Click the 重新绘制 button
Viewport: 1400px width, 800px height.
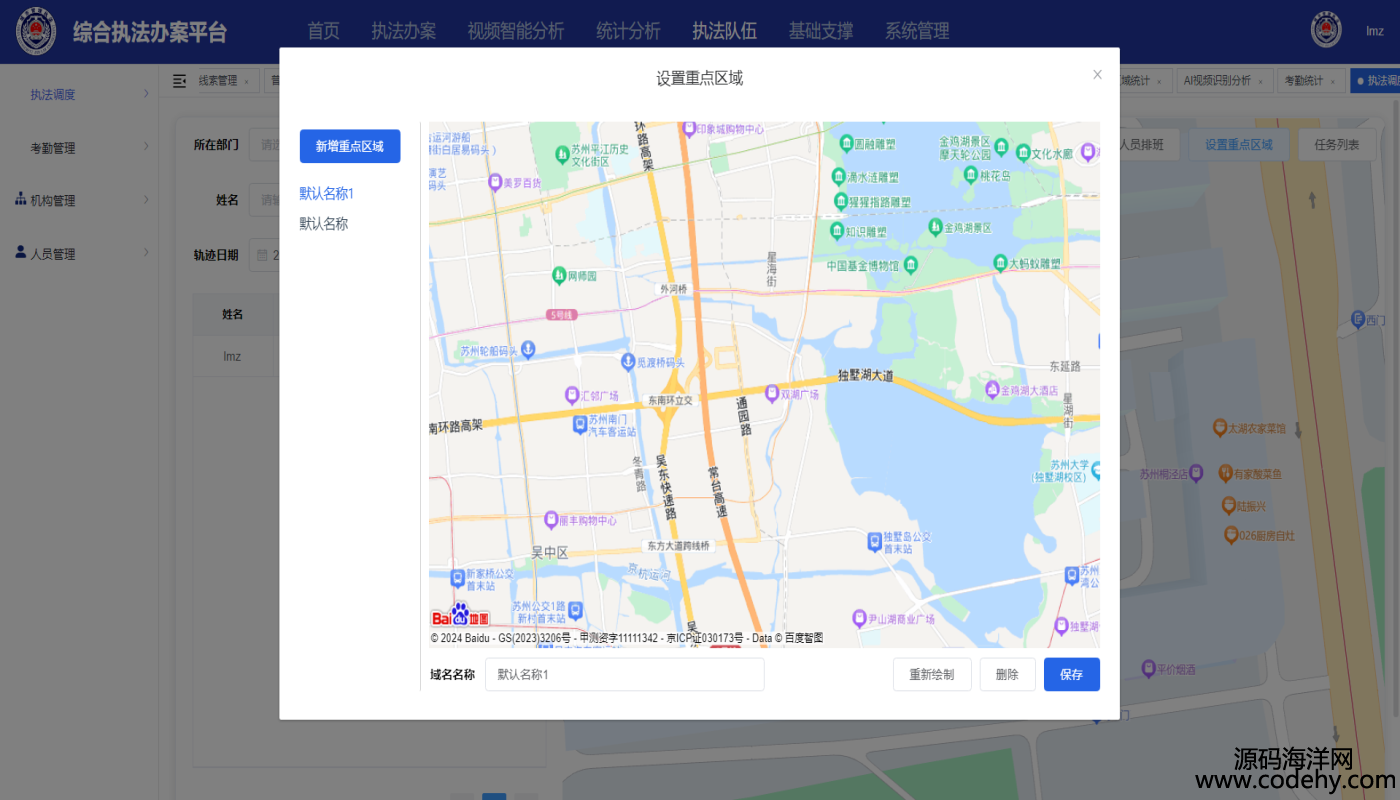932,674
